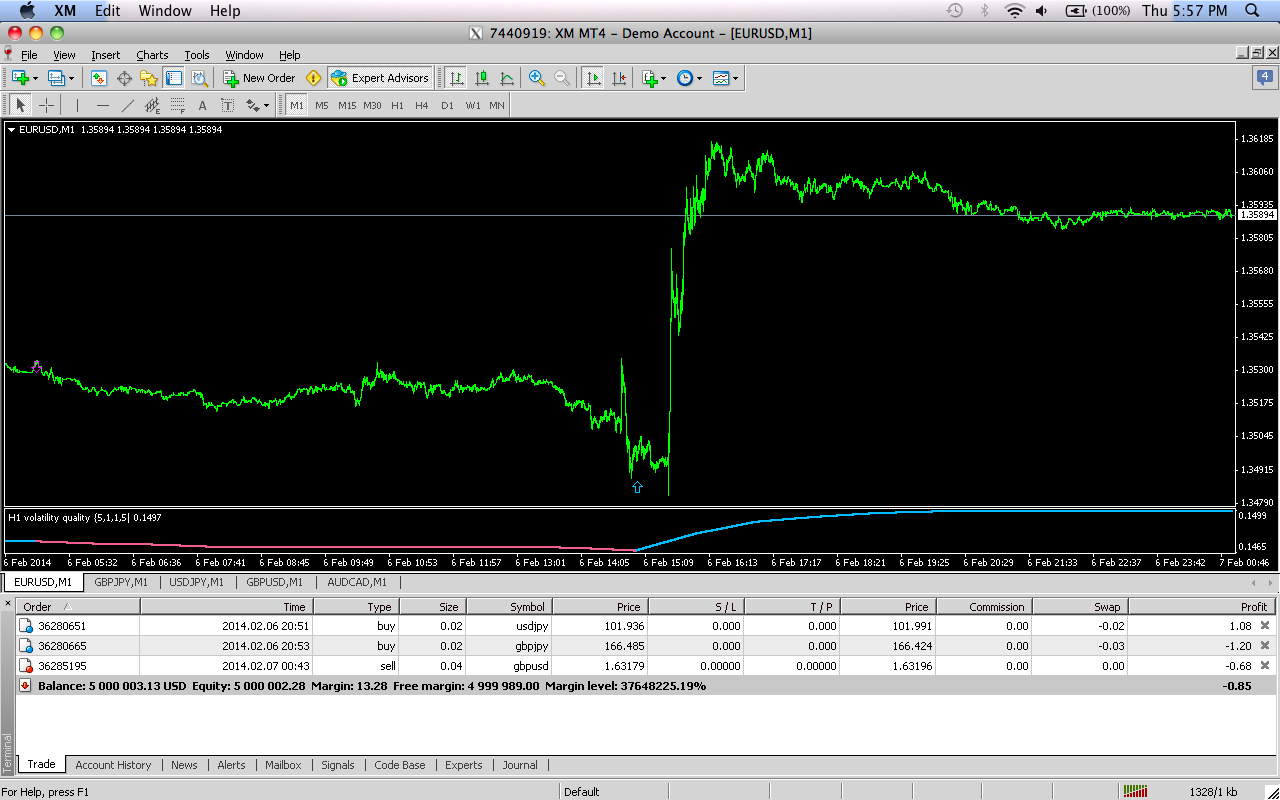Toggle chart Auto Scroll
The image size is (1280, 800).
594,78
